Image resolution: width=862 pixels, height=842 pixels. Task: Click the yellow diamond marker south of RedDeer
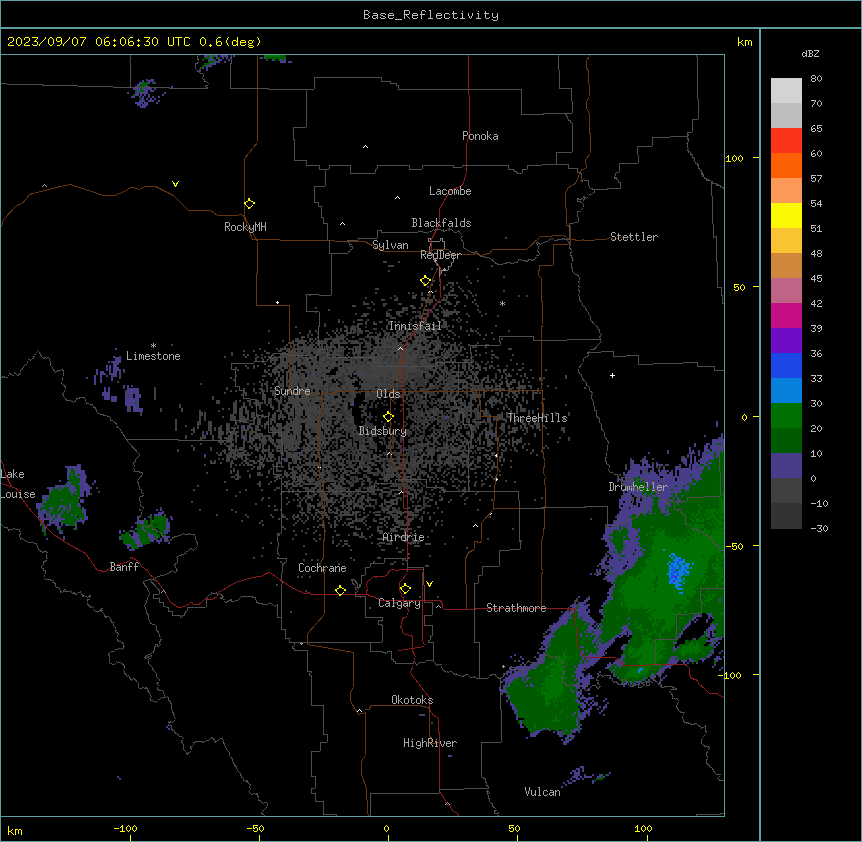pyautogui.click(x=425, y=281)
